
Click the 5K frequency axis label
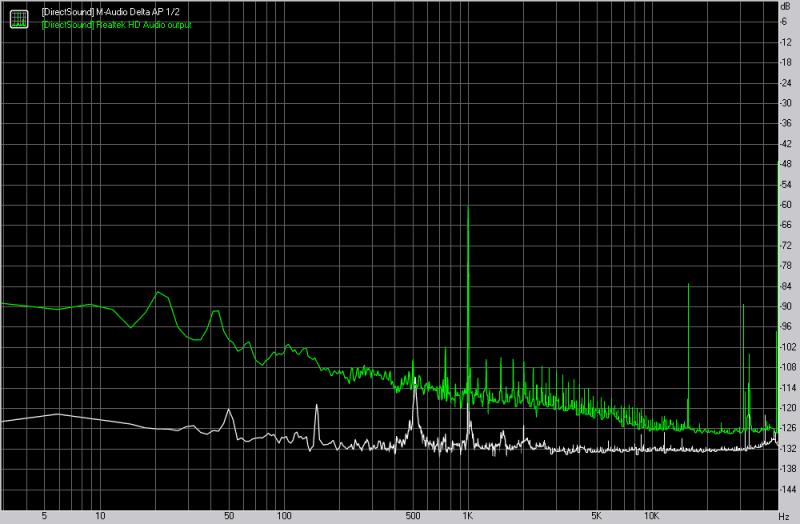pyautogui.click(x=596, y=516)
